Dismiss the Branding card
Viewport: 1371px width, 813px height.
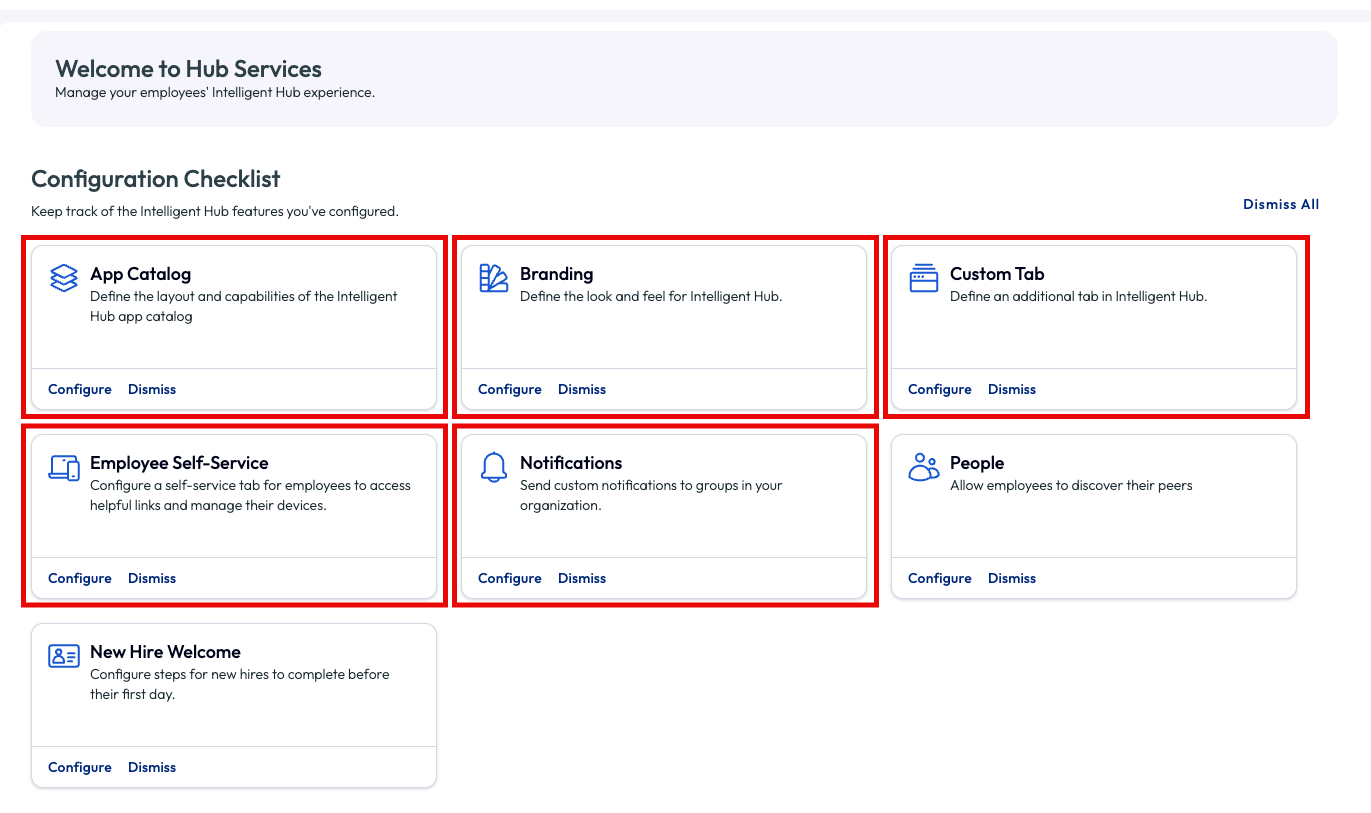[x=582, y=389]
